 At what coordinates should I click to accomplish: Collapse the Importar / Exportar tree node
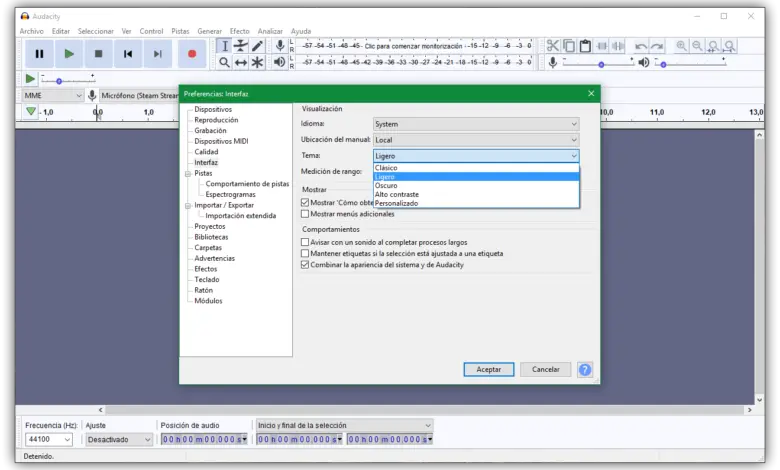tap(188, 205)
